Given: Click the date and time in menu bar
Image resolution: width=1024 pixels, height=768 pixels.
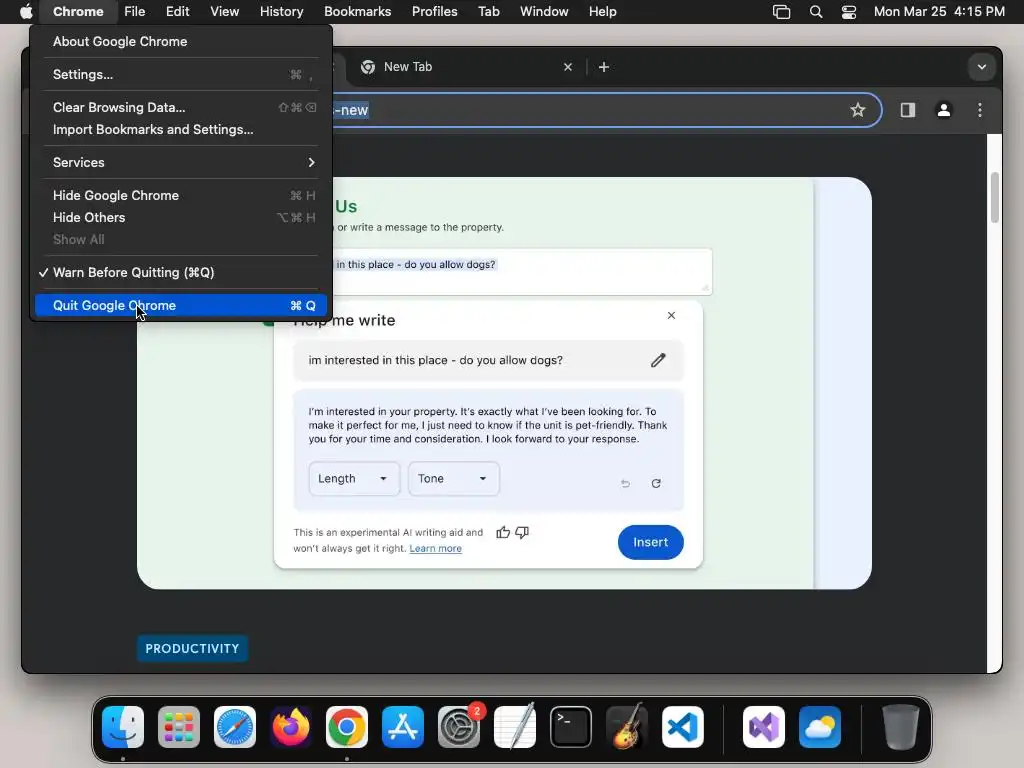Looking at the screenshot, I should [x=939, y=11].
